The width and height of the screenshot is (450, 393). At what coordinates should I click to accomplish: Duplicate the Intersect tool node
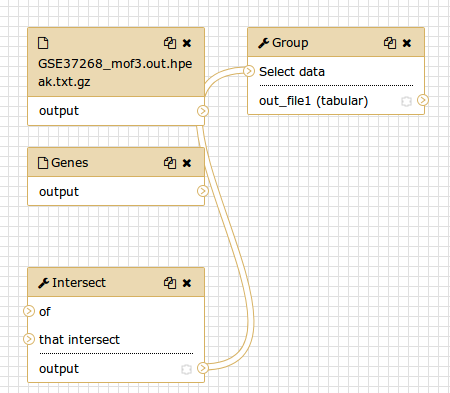(170, 283)
